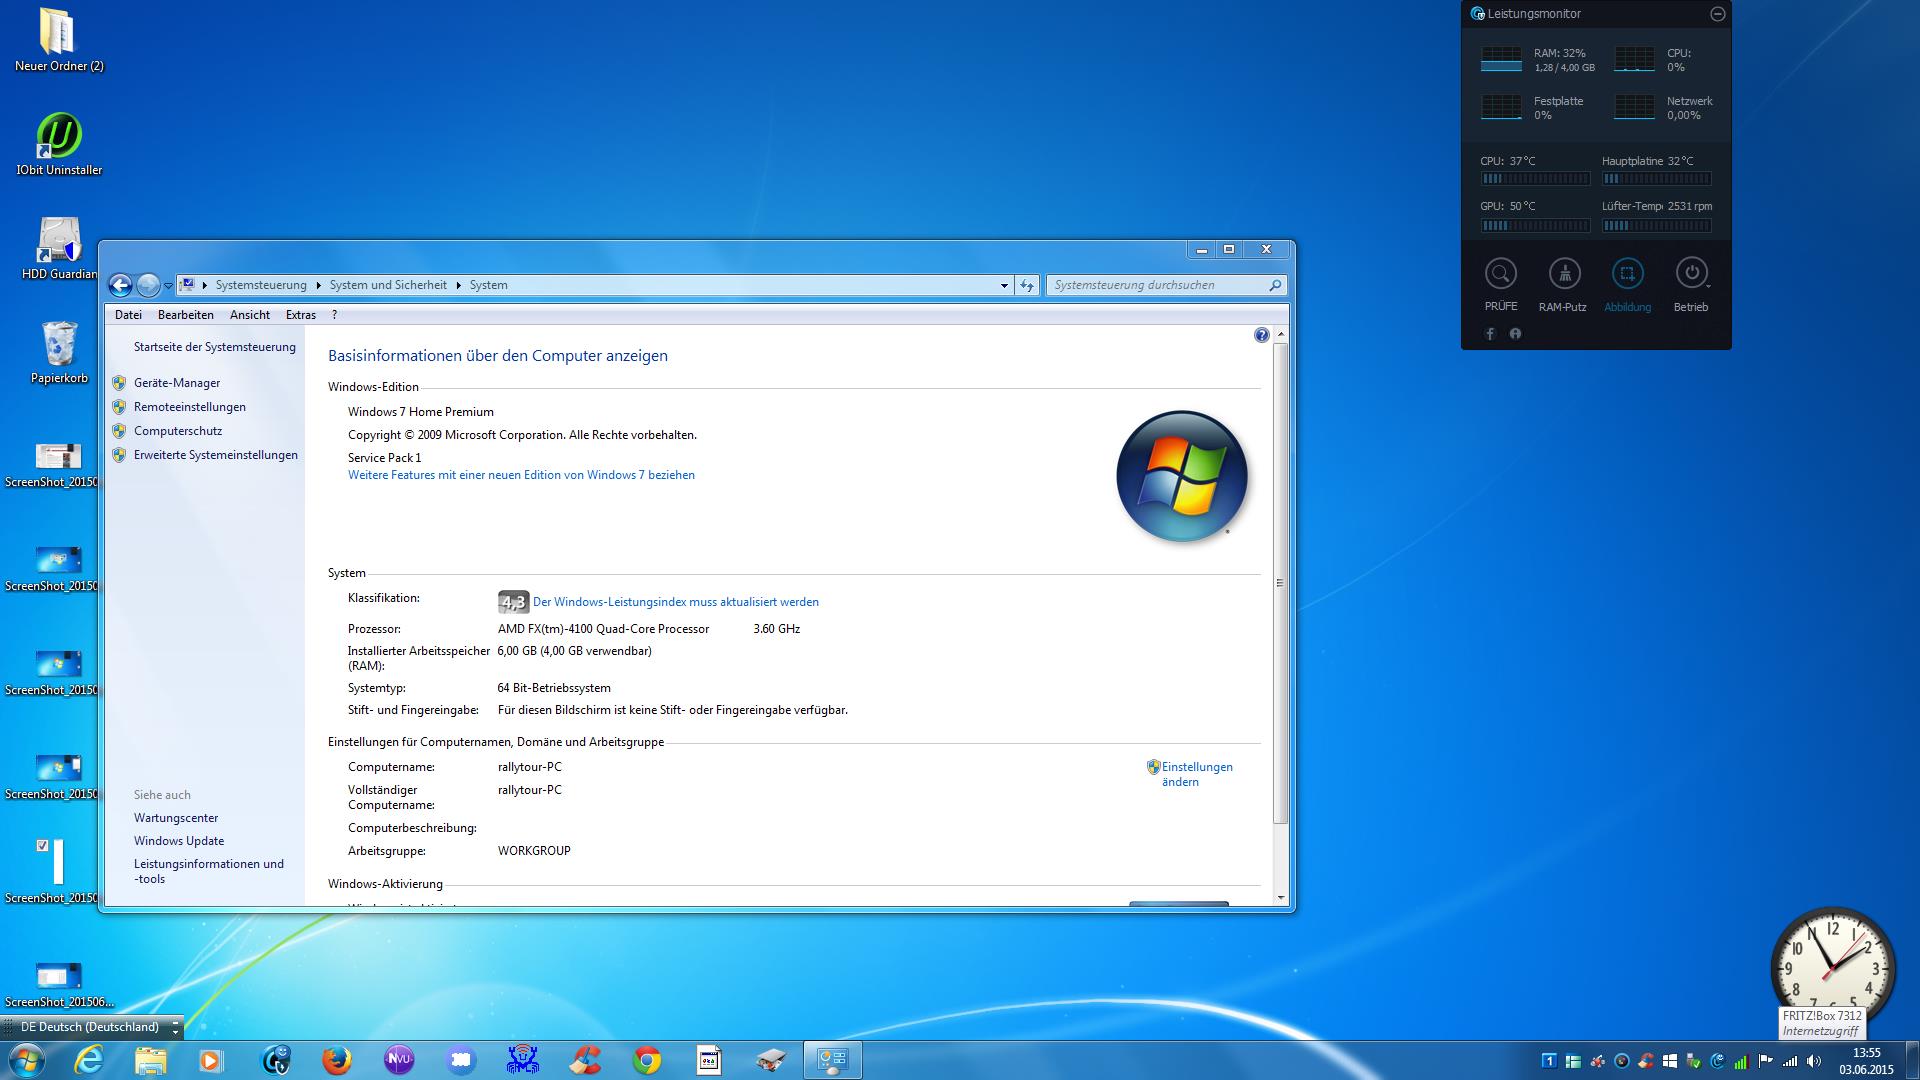Open Internet Explorer from the taskbar
Screen dimensions: 1920x1080
click(88, 1059)
